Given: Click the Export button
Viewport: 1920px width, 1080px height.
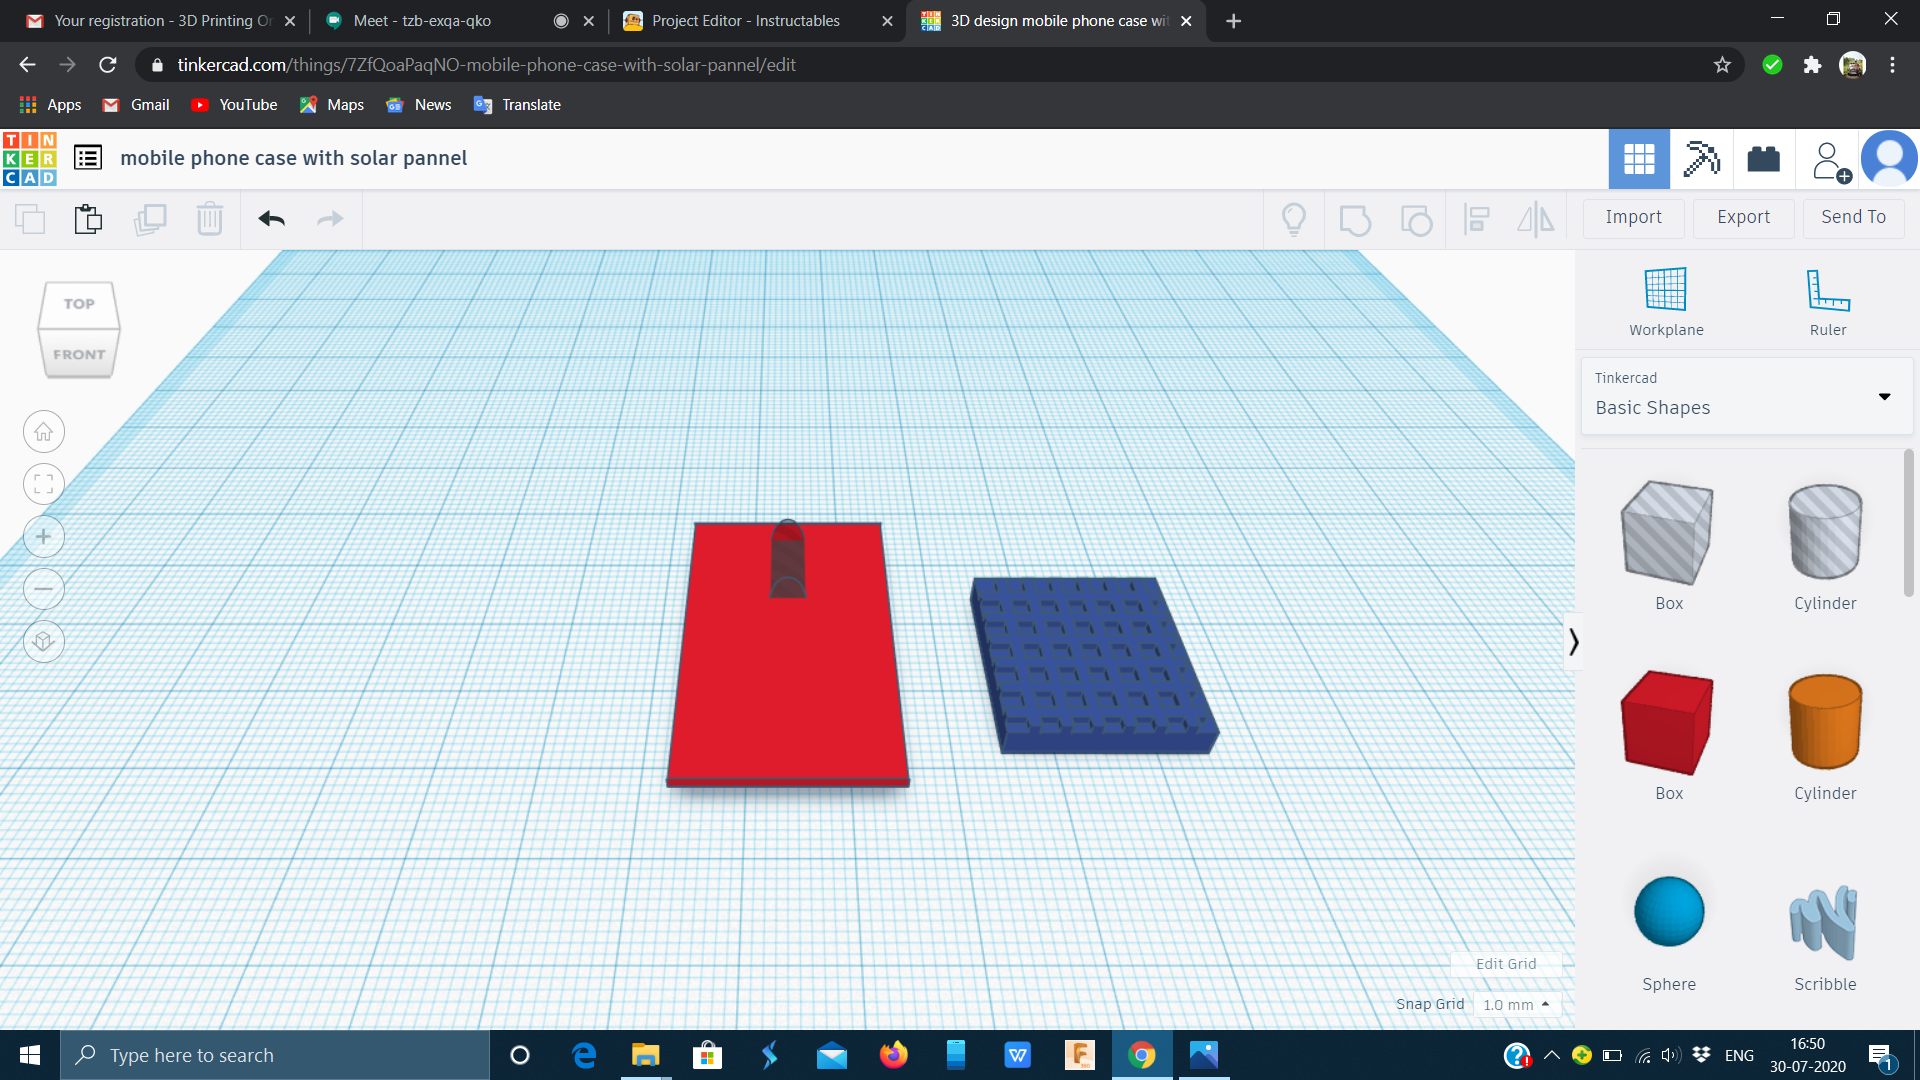Looking at the screenshot, I should pos(1743,217).
